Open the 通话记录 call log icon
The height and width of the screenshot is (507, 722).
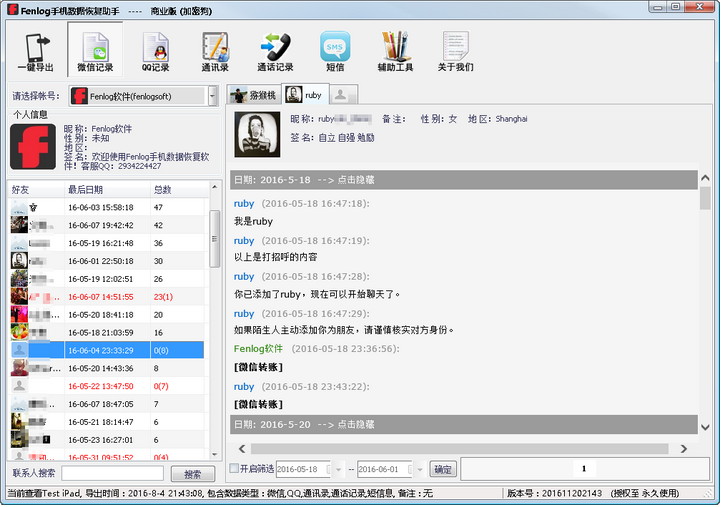(275, 50)
